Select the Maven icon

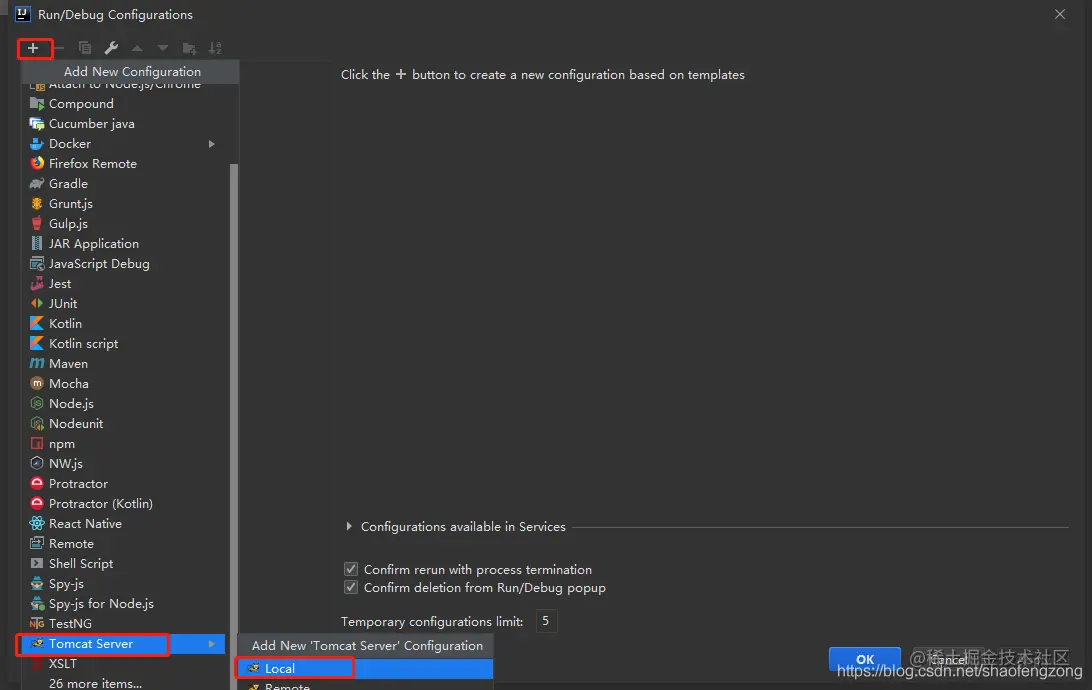(x=37, y=364)
